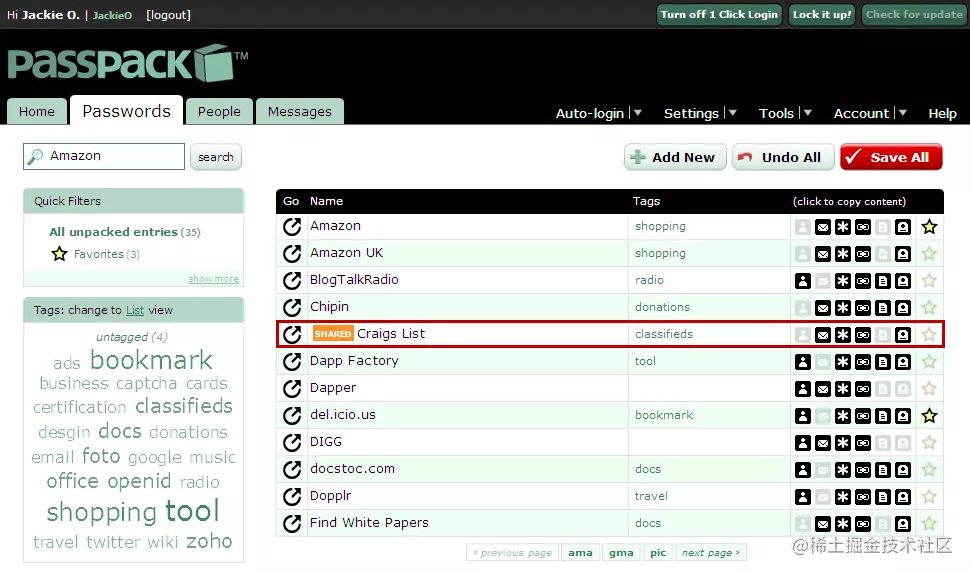Image resolution: width=970 pixels, height=573 pixels.
Task: Copy Dapper link using chain icon
Action: pos(863,389)
